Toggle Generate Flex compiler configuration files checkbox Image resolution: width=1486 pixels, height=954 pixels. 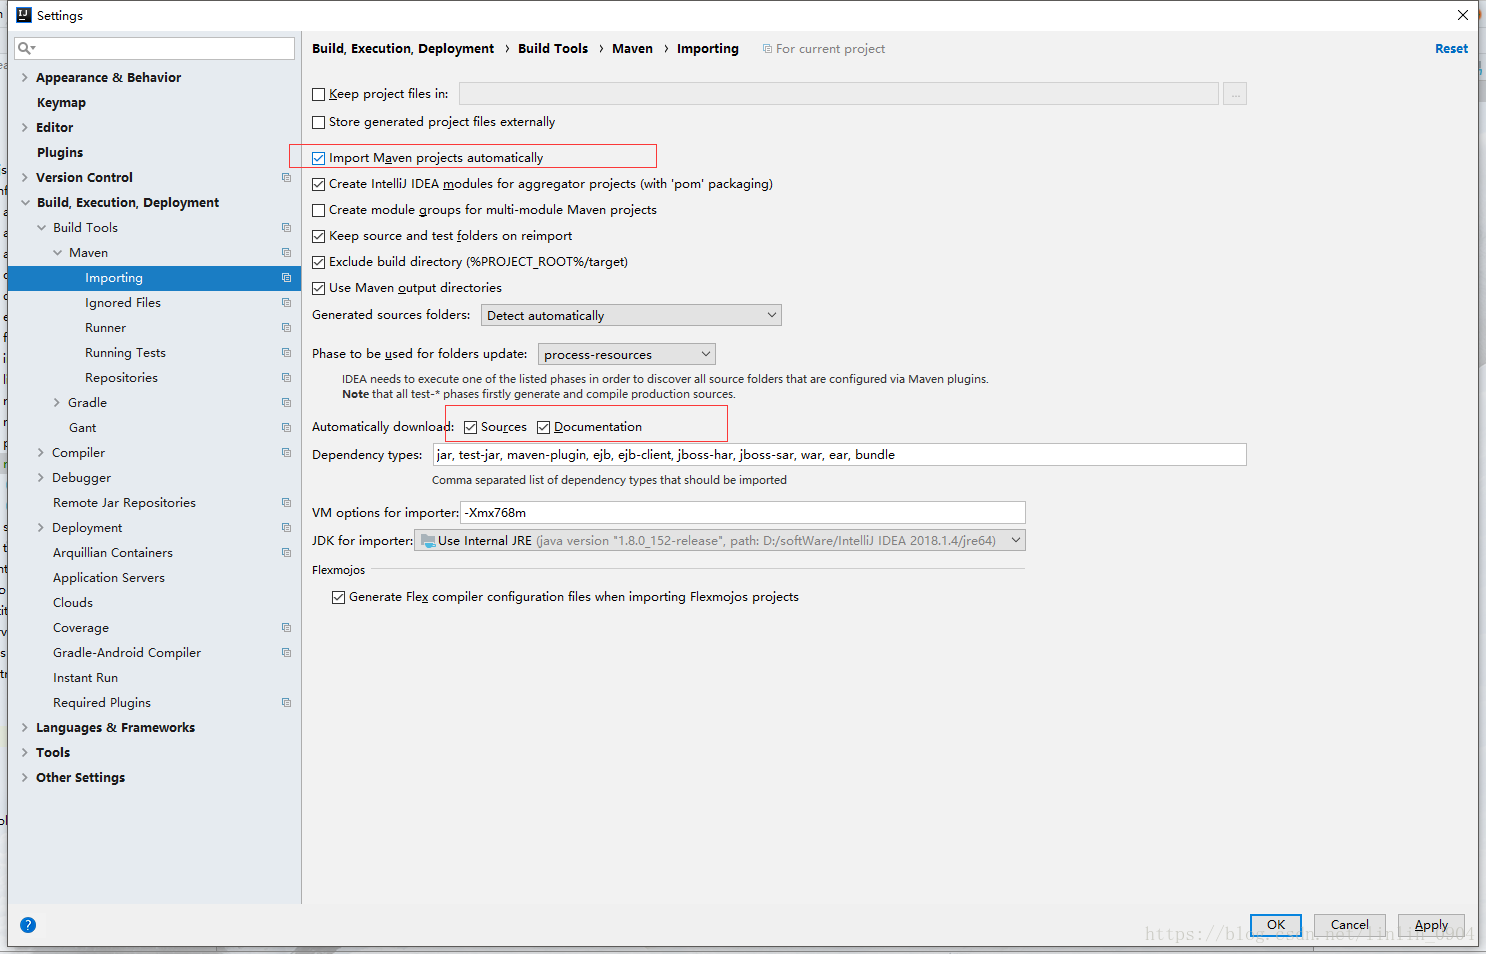(339, 597)
